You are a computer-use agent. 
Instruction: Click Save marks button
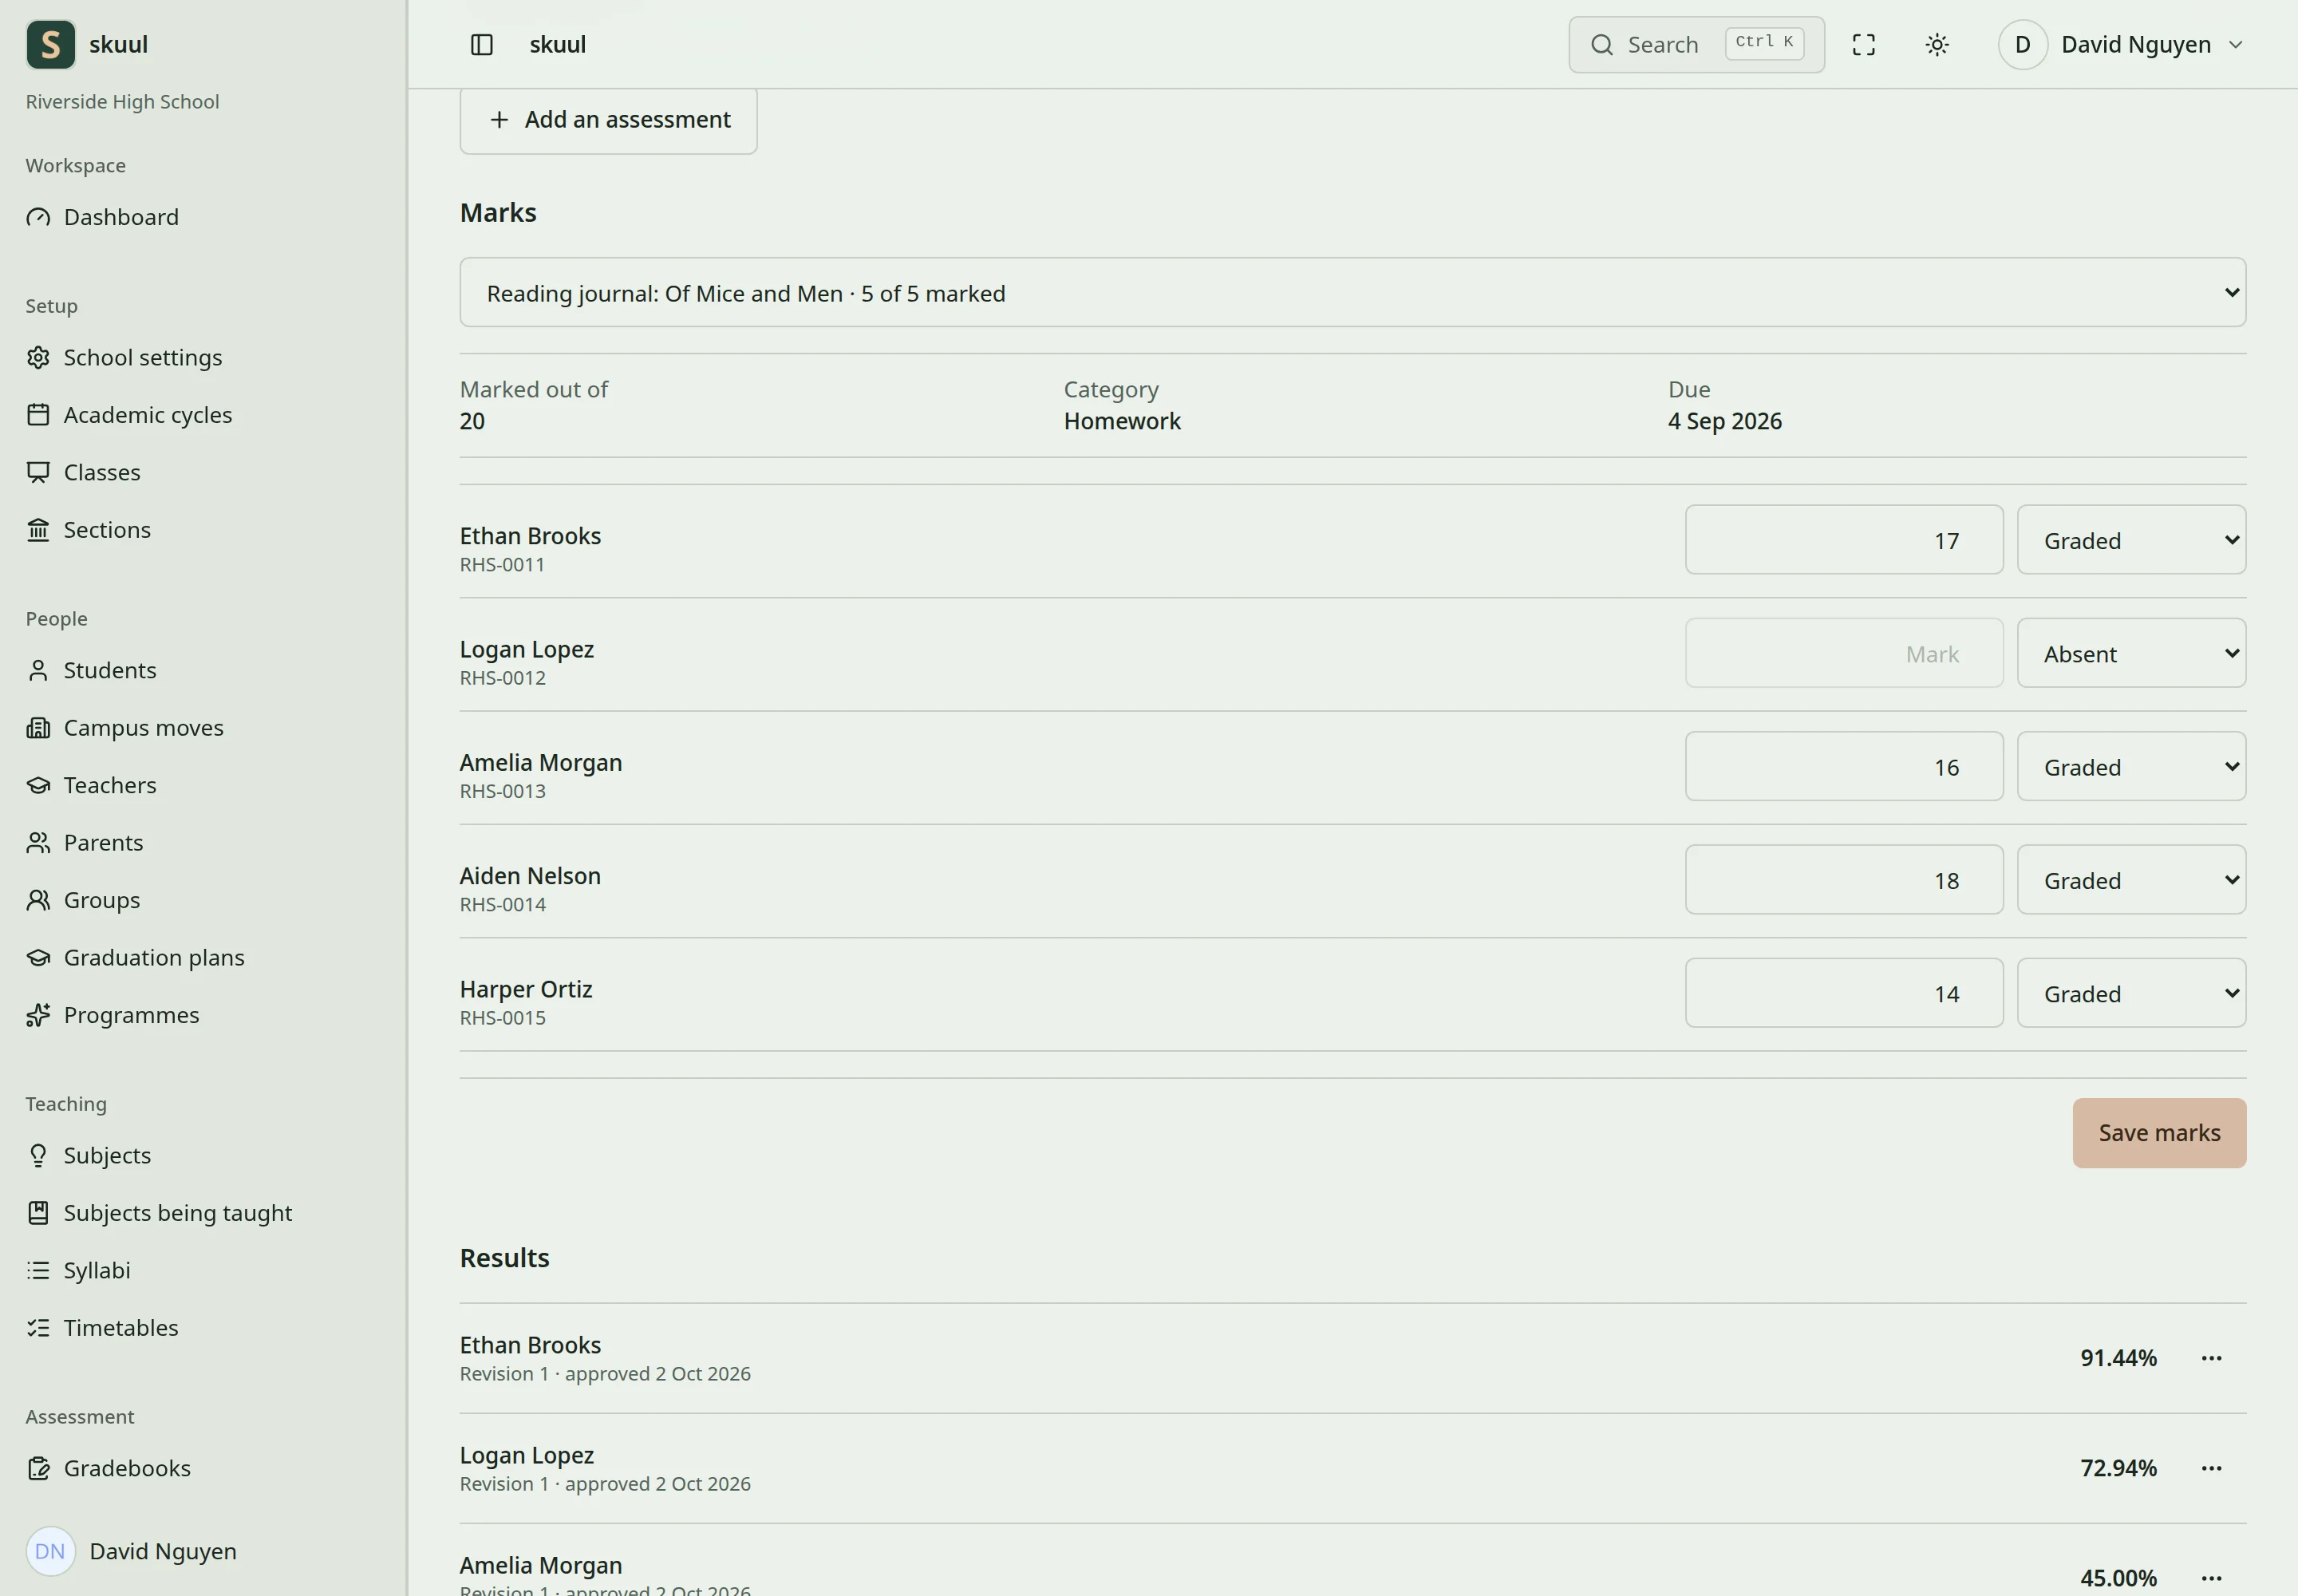(2159, 1133)
